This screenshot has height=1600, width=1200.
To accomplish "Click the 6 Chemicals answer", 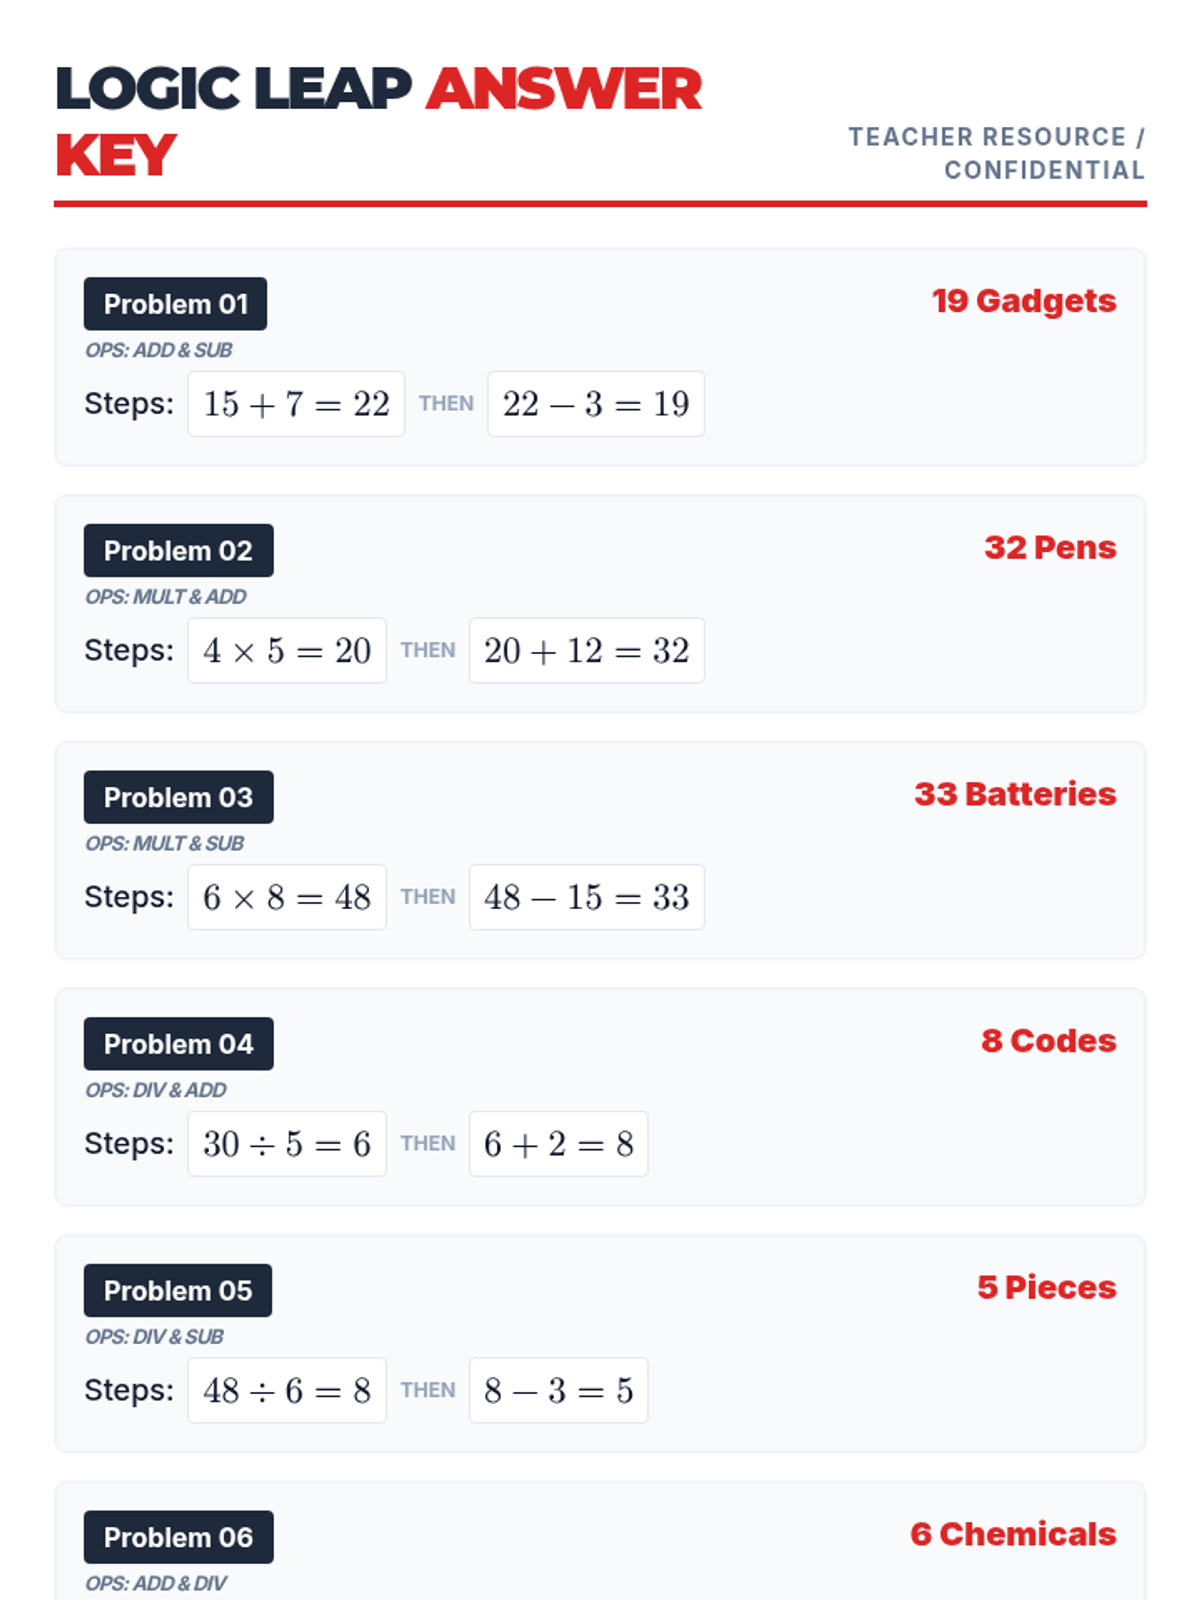I will tap(1012, 1534).
